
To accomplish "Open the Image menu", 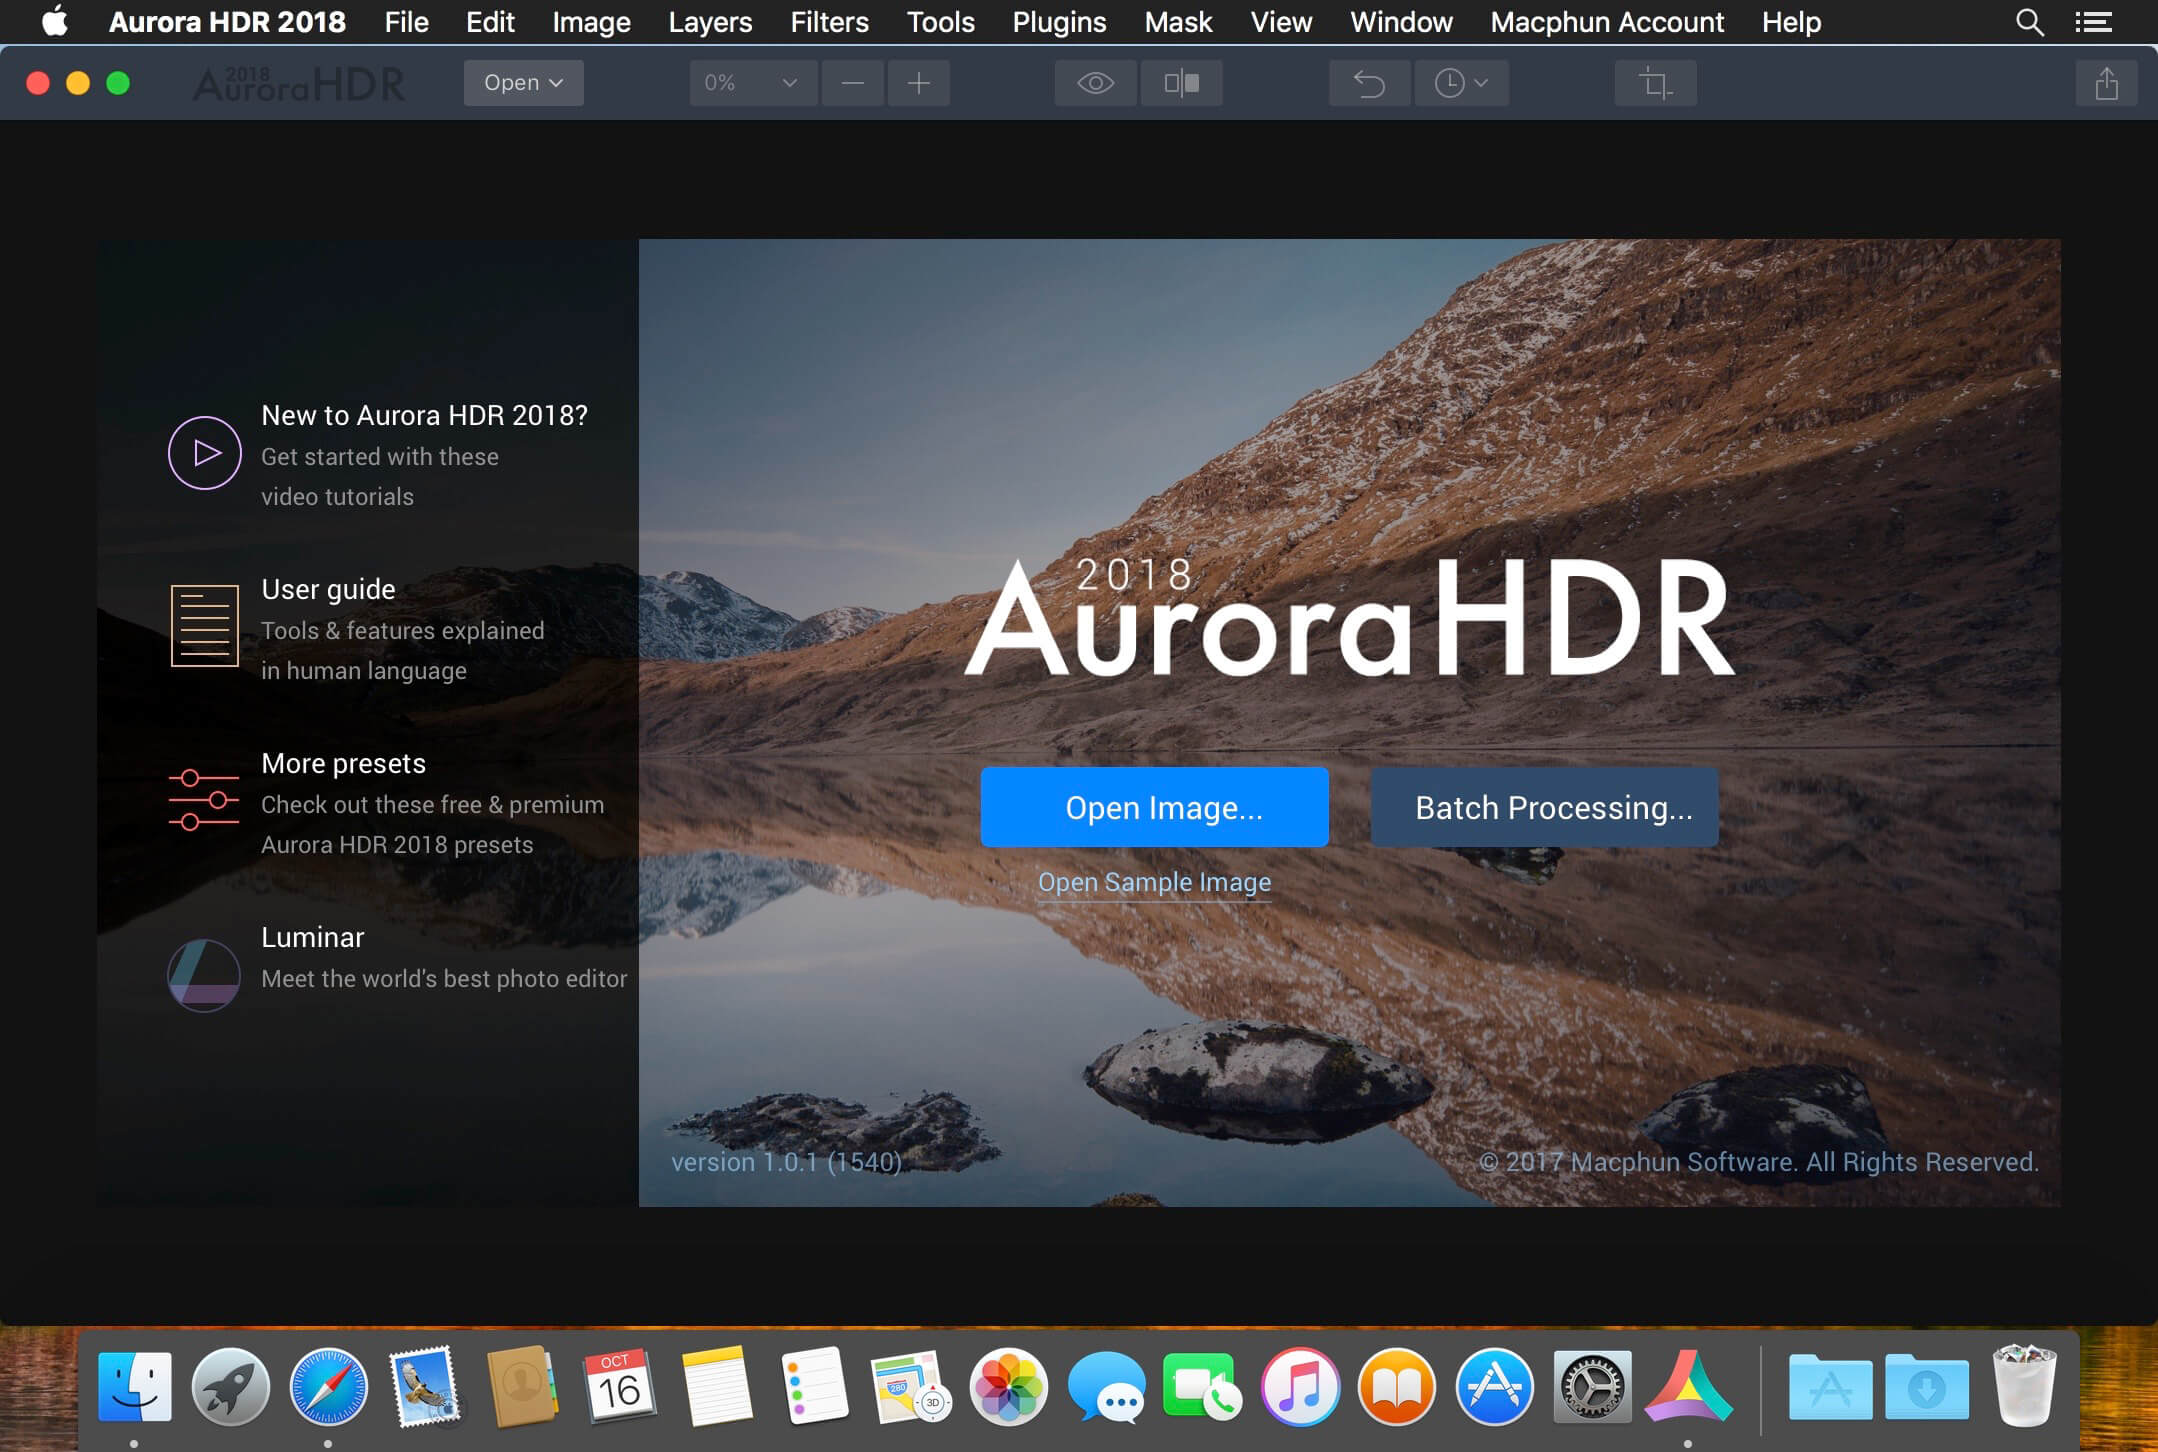I will point(591,22).
